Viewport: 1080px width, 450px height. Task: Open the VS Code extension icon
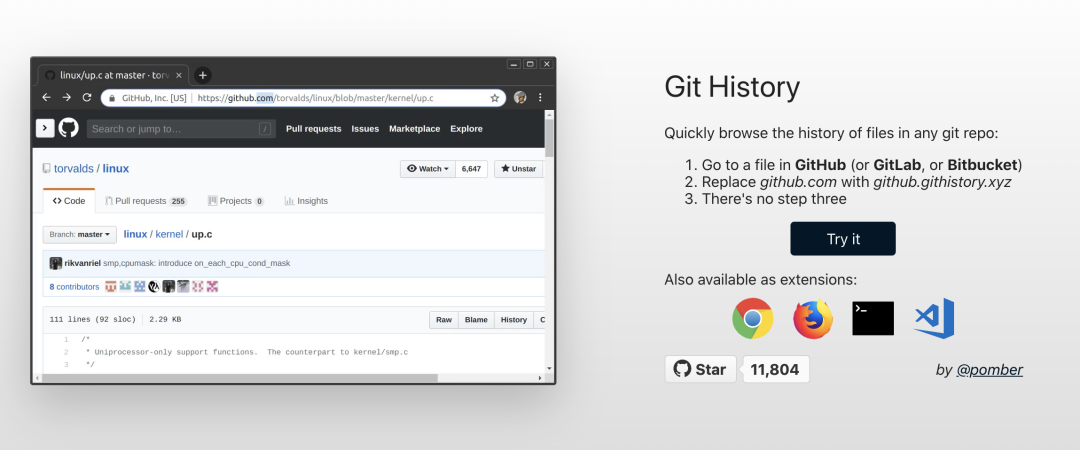tap(934, 318)
